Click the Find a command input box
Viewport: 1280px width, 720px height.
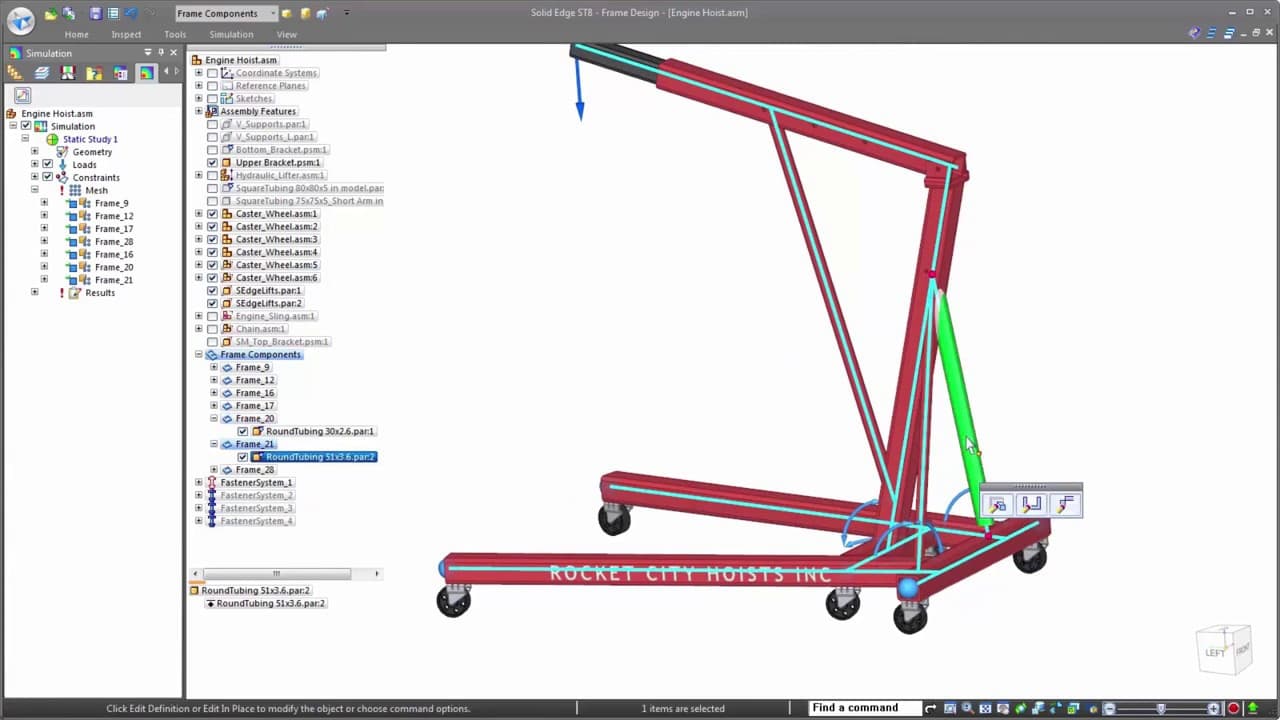coord(864,709)
